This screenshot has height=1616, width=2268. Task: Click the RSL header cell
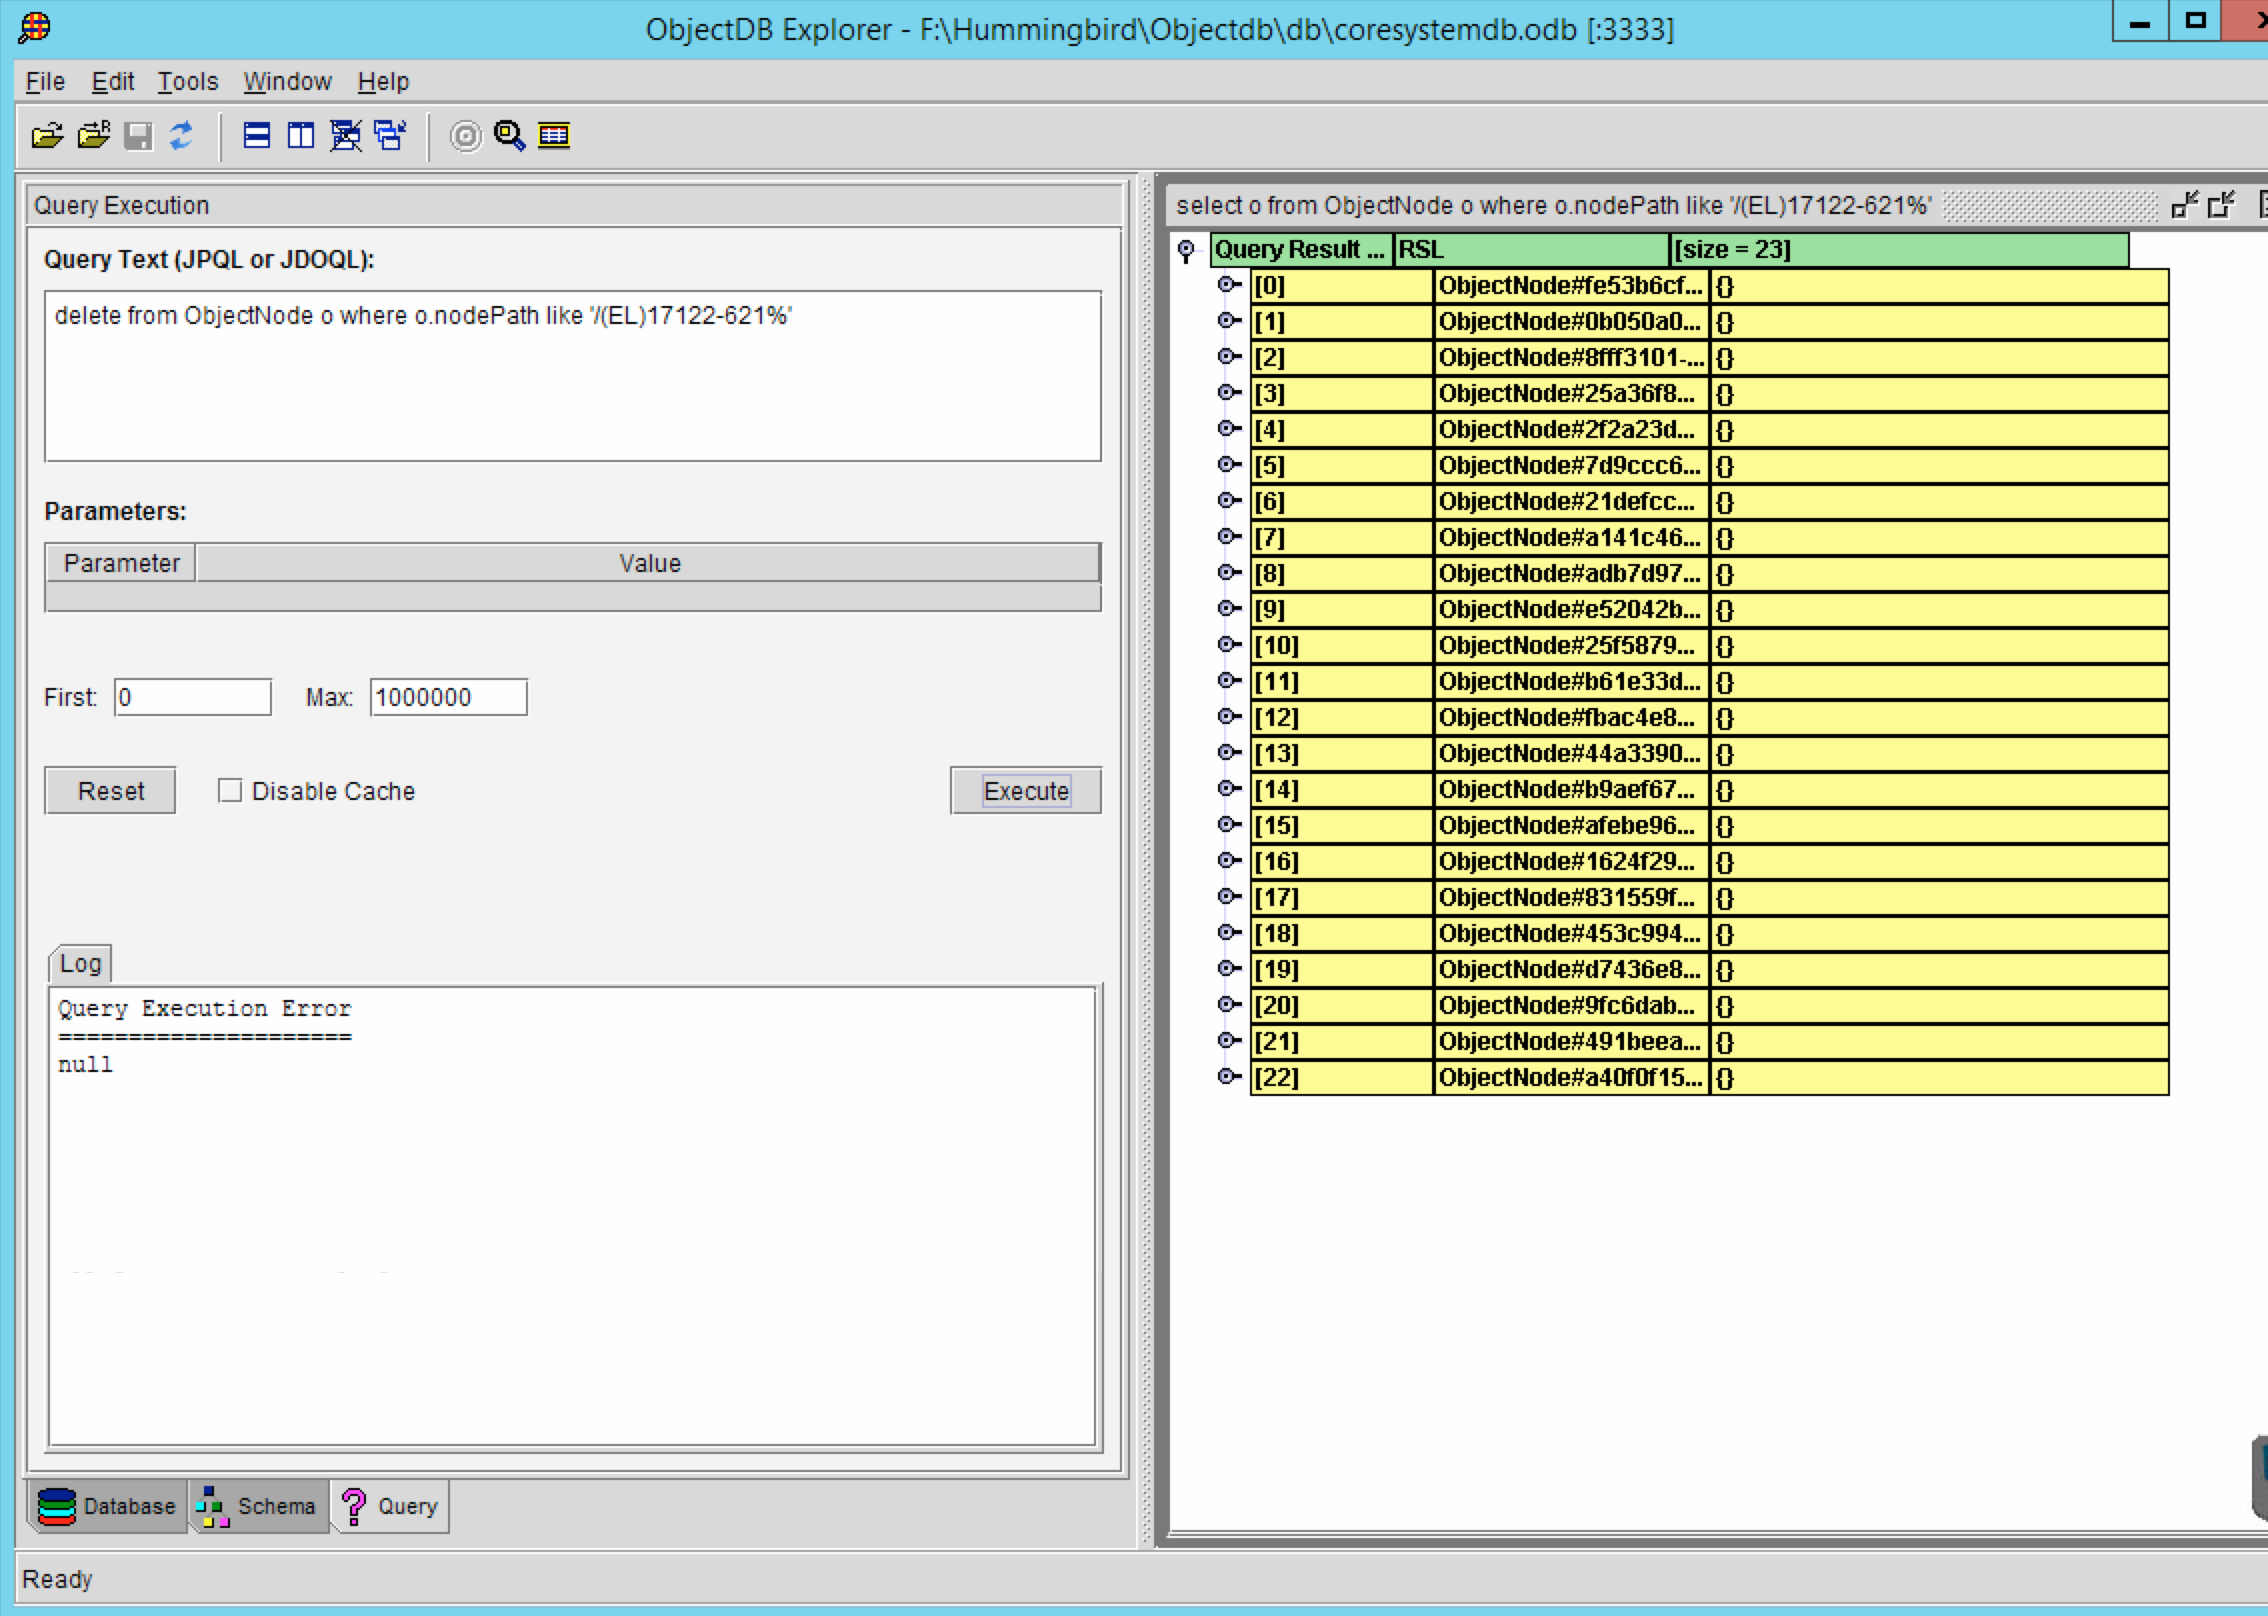[1531, 250]
